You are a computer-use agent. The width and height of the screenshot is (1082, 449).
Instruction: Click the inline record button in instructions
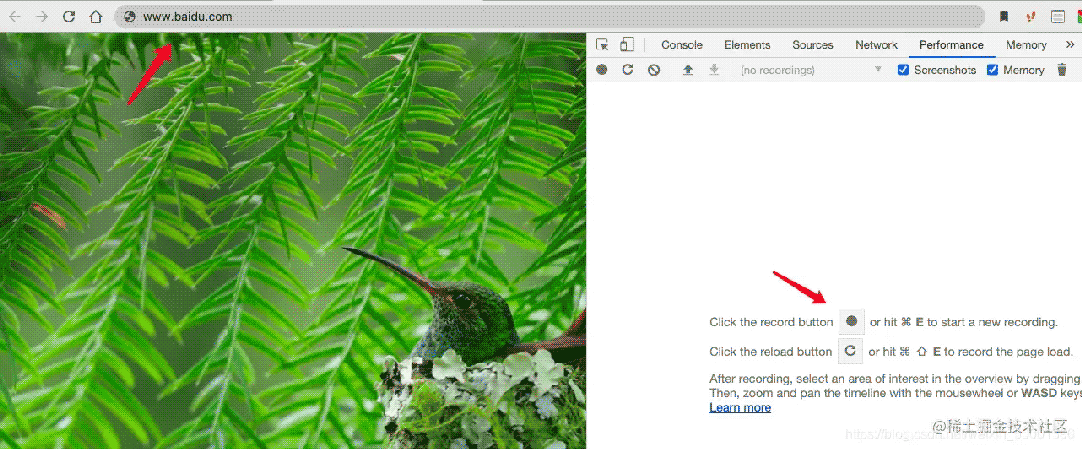852,321
